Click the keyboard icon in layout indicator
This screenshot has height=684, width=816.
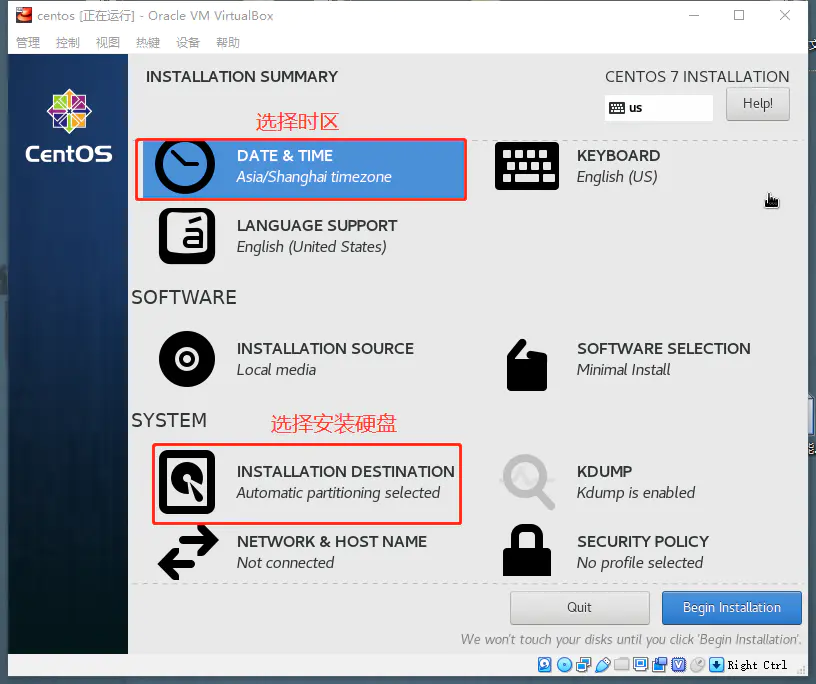point(617,108)
